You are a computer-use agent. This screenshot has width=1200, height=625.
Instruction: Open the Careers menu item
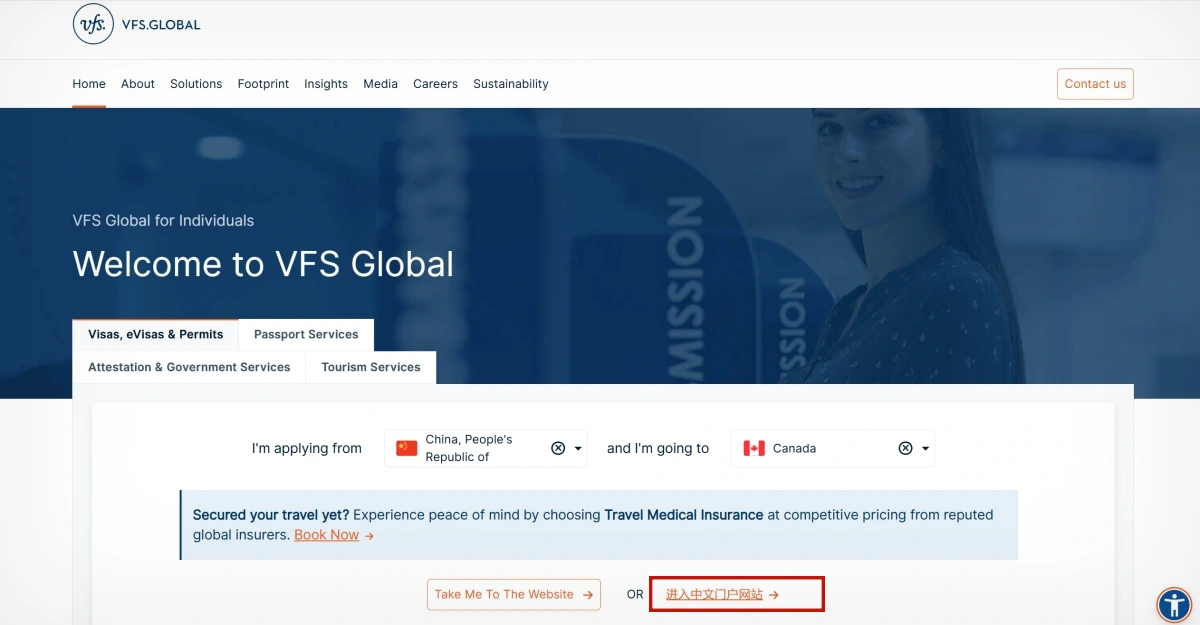(435, 84)
